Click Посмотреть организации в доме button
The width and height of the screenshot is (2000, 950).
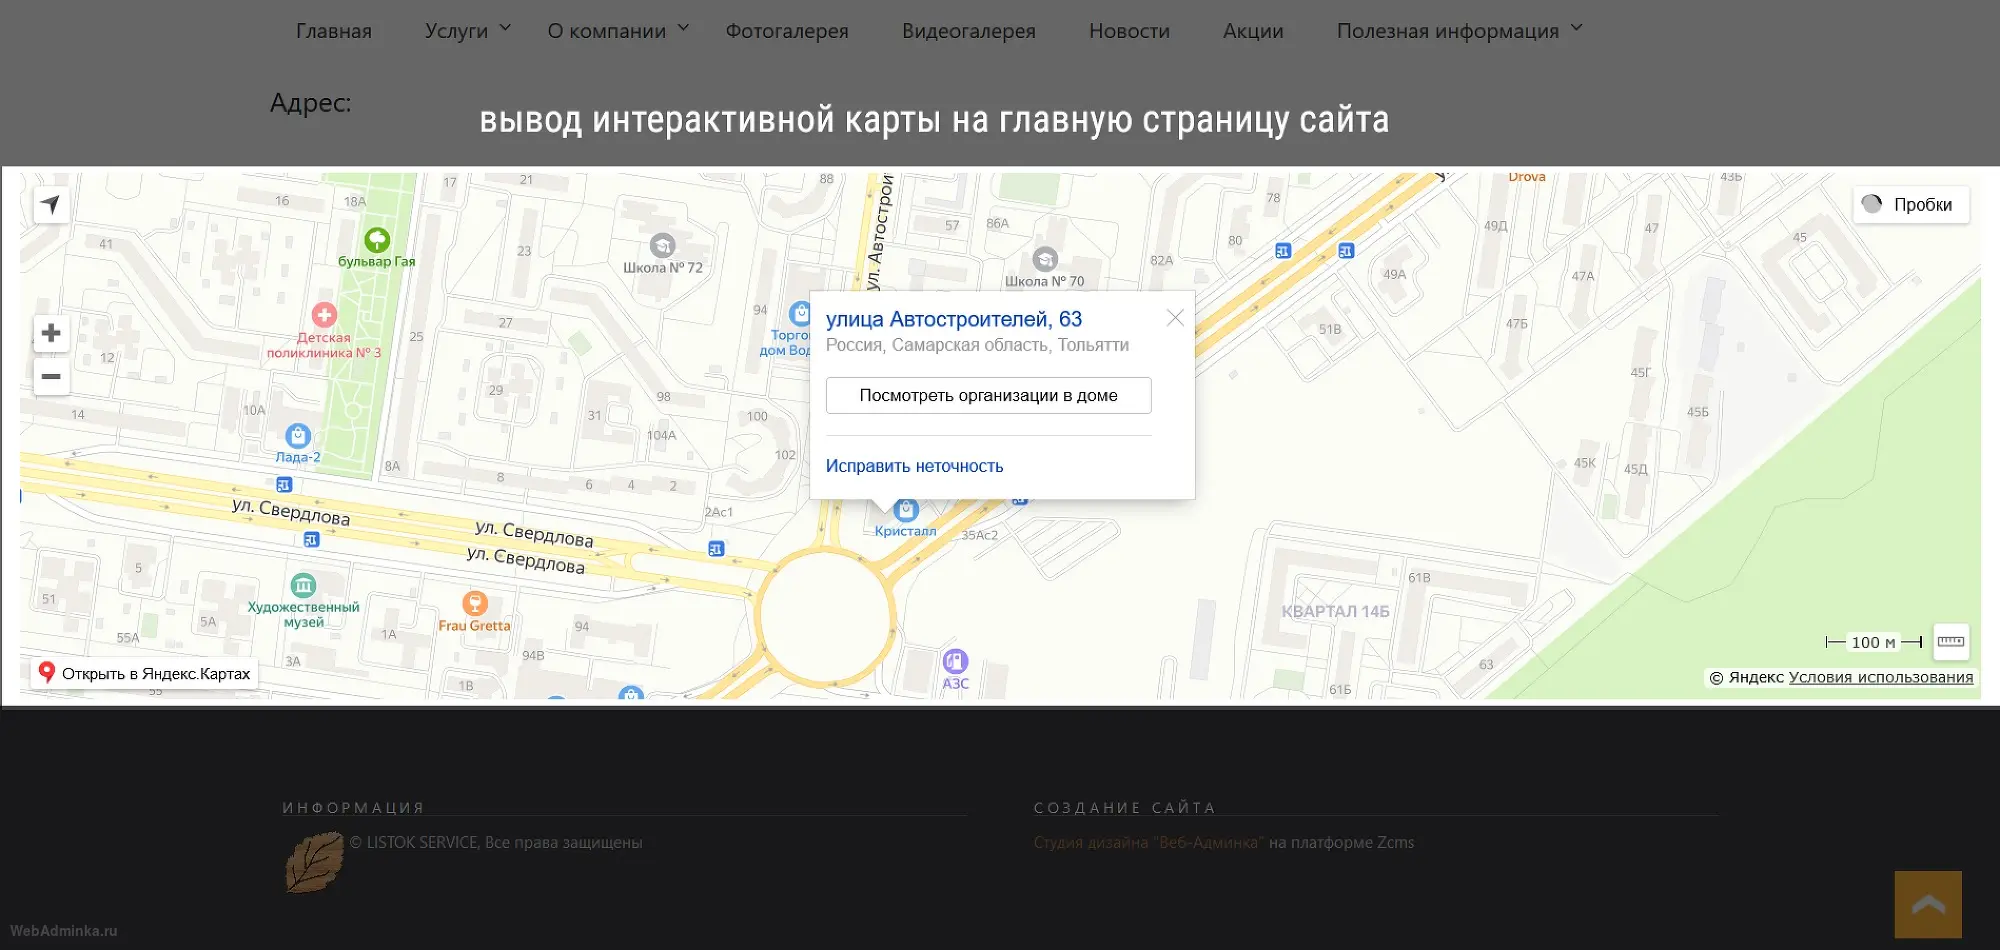click(x=988, y=395)
